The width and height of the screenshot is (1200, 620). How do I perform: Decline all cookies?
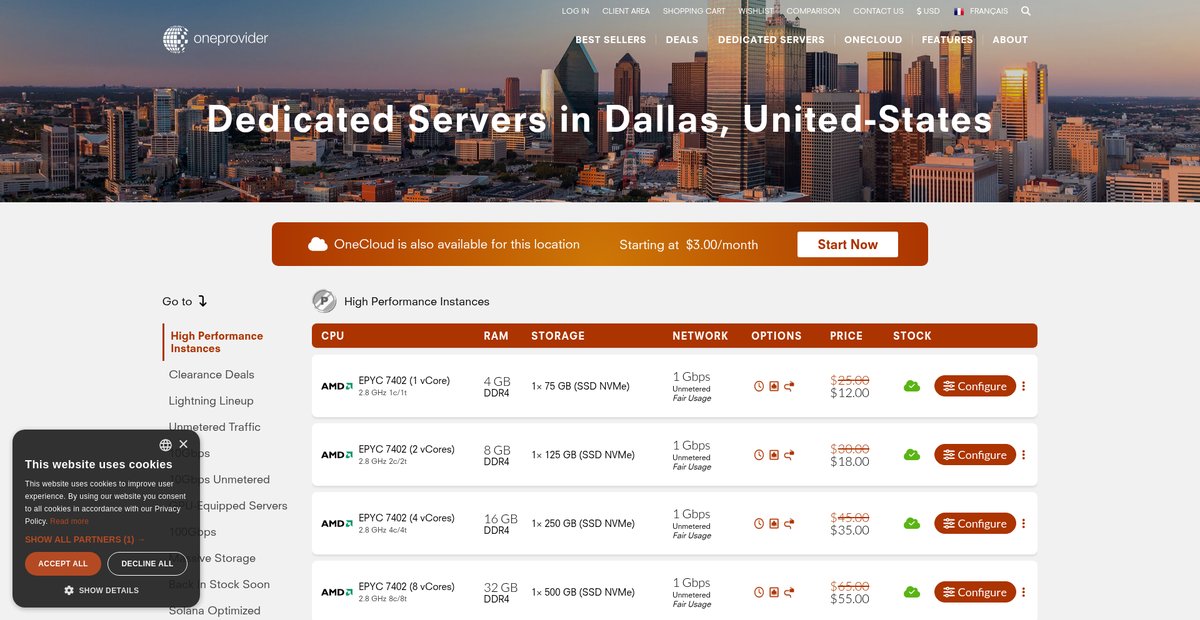(147, 563)
